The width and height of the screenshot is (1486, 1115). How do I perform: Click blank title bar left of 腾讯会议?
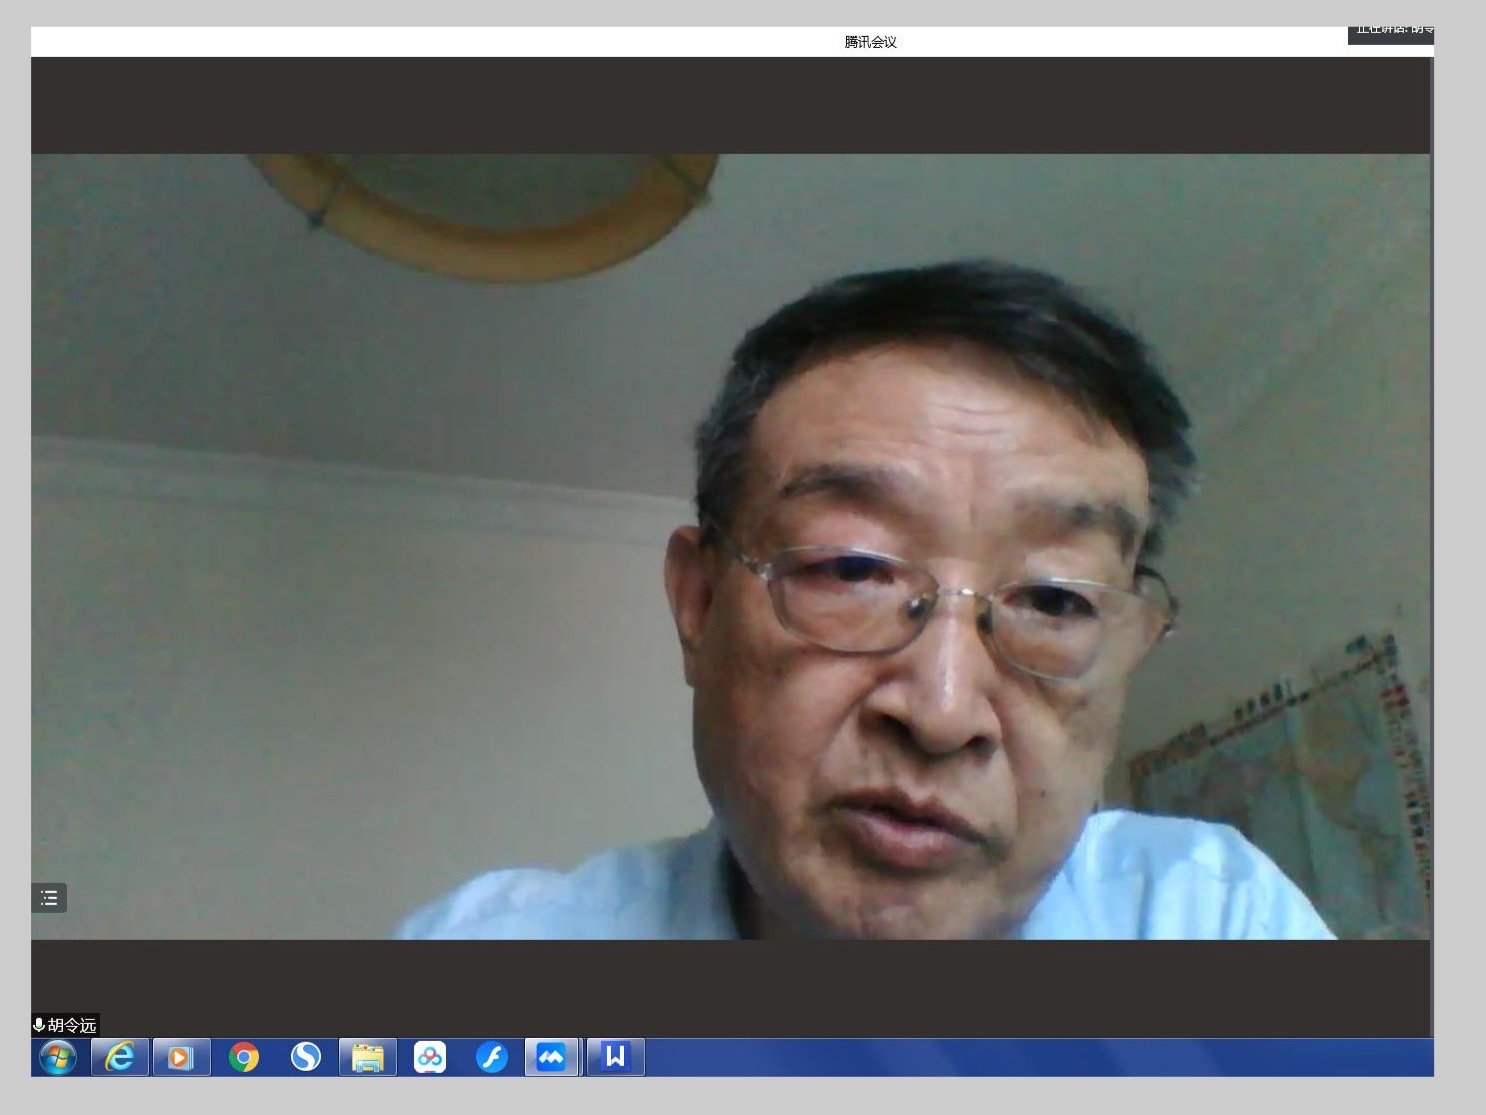(x=400, y=42)
